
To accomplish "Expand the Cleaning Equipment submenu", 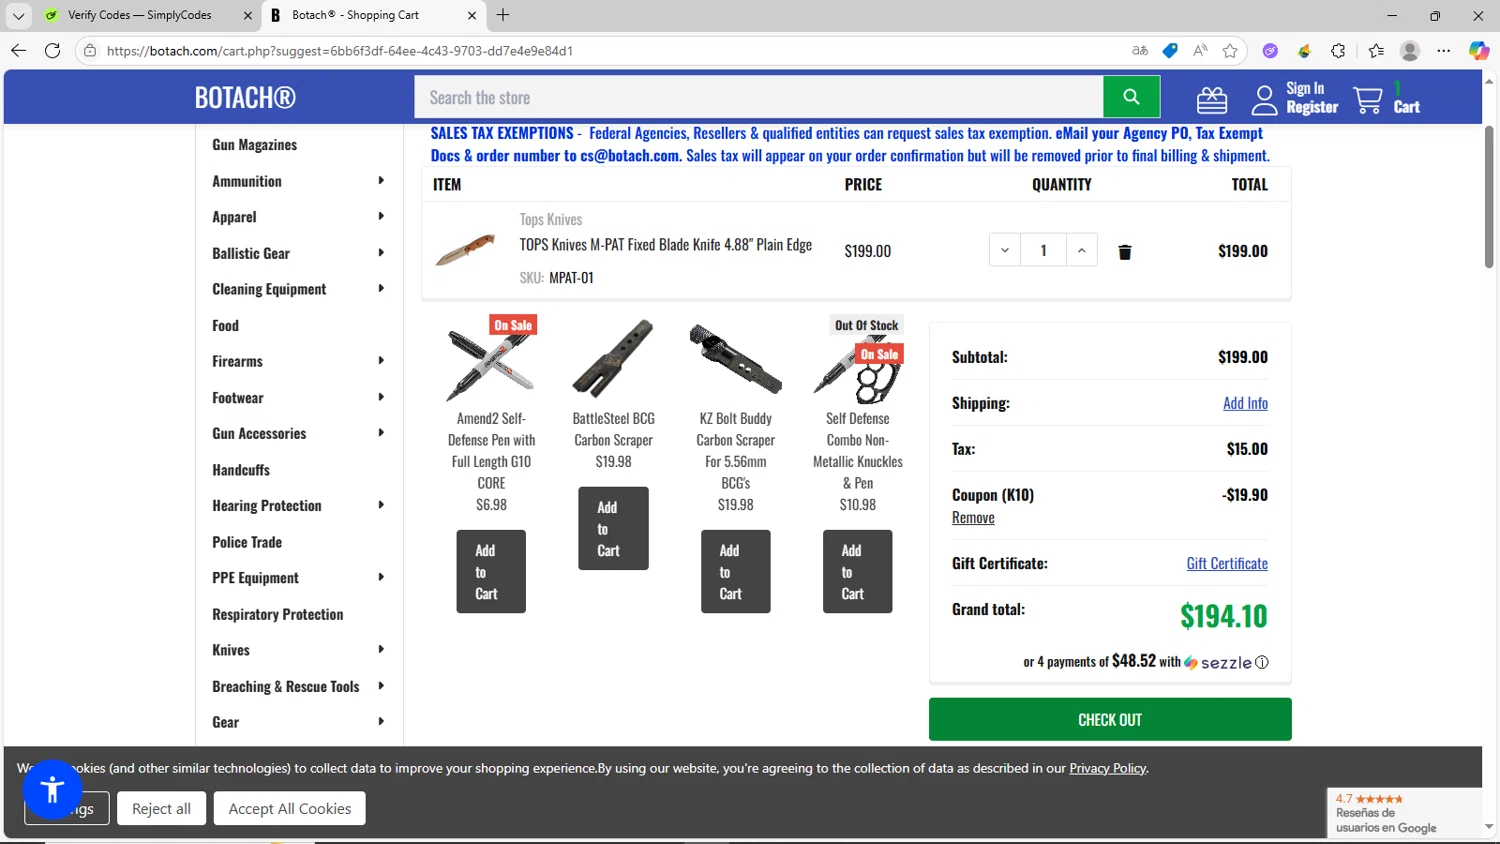I will (x=381, y=289).
